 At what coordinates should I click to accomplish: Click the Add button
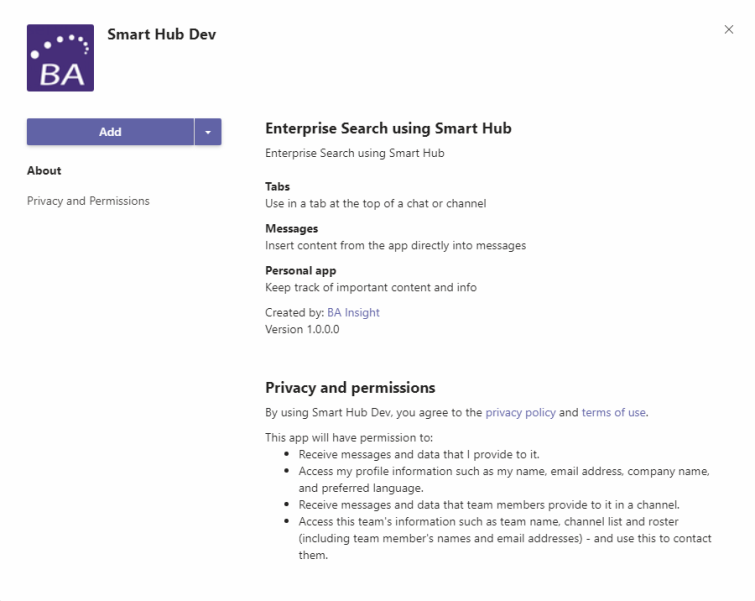coord(110,132)
